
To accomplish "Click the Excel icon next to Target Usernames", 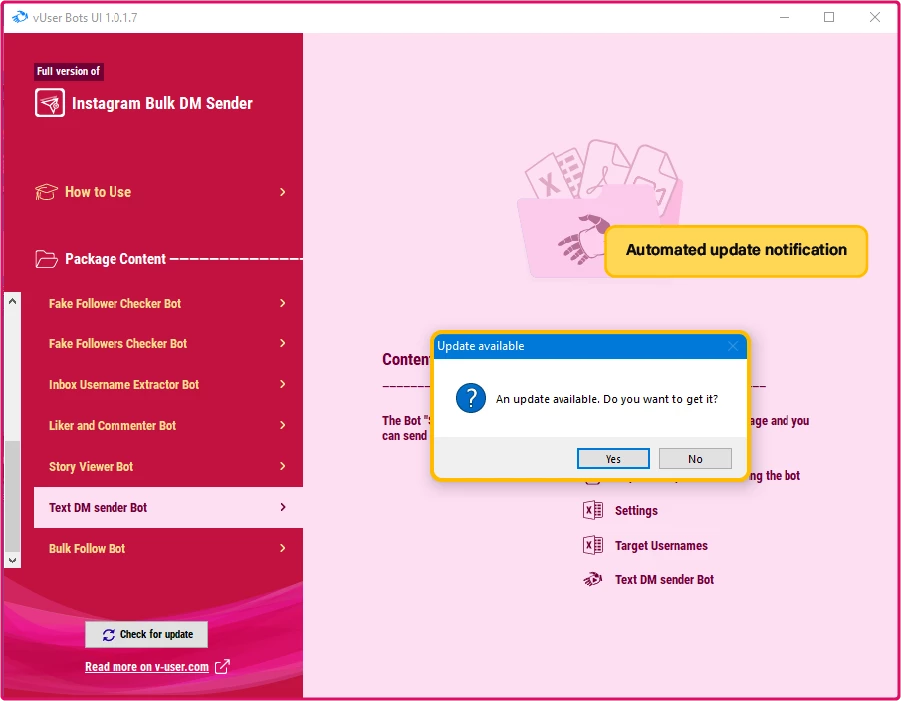I will pyautogui.click(x=592, y=545).
